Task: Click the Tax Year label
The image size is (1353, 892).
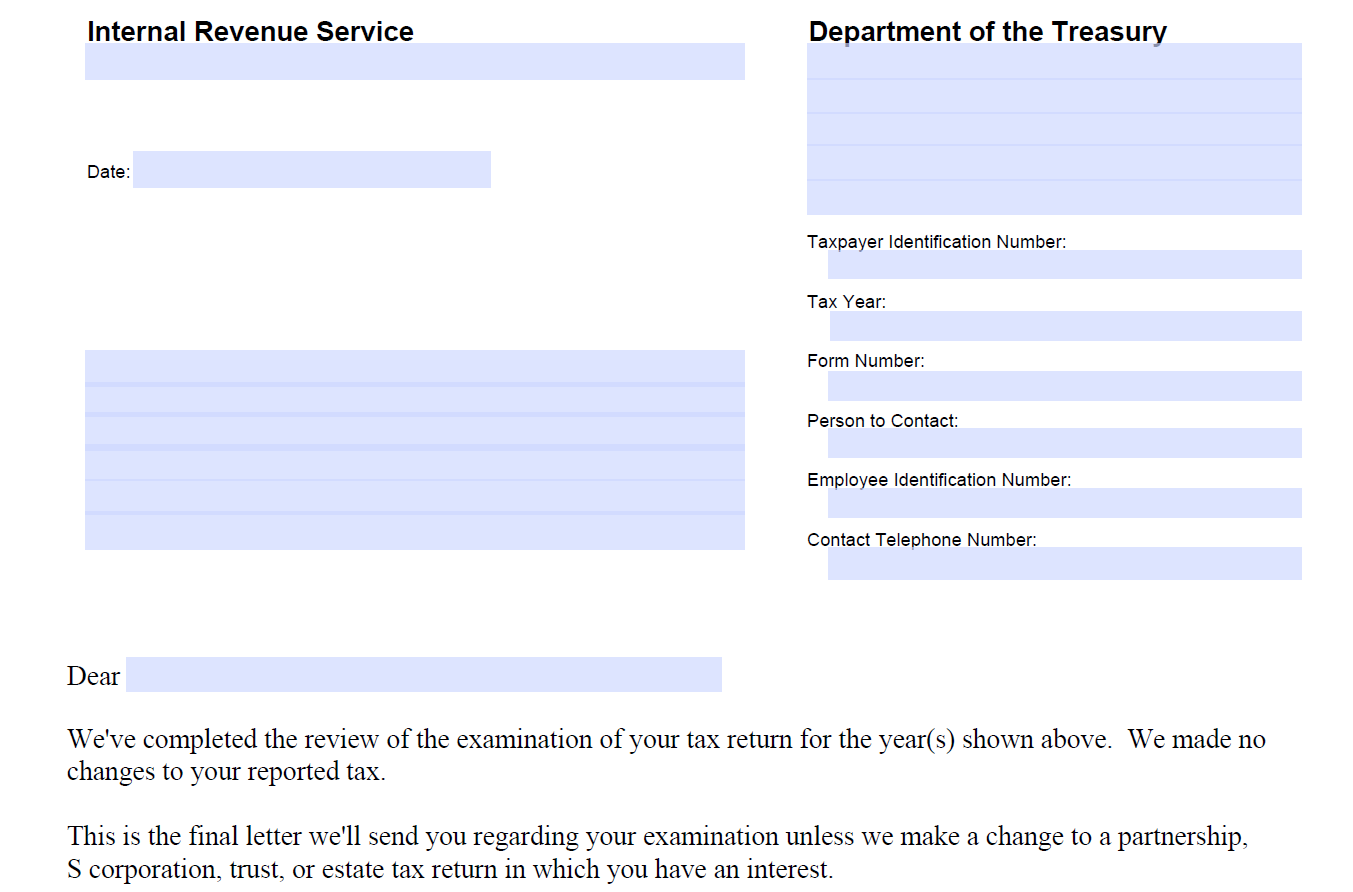Action: (x=847, y=302)
